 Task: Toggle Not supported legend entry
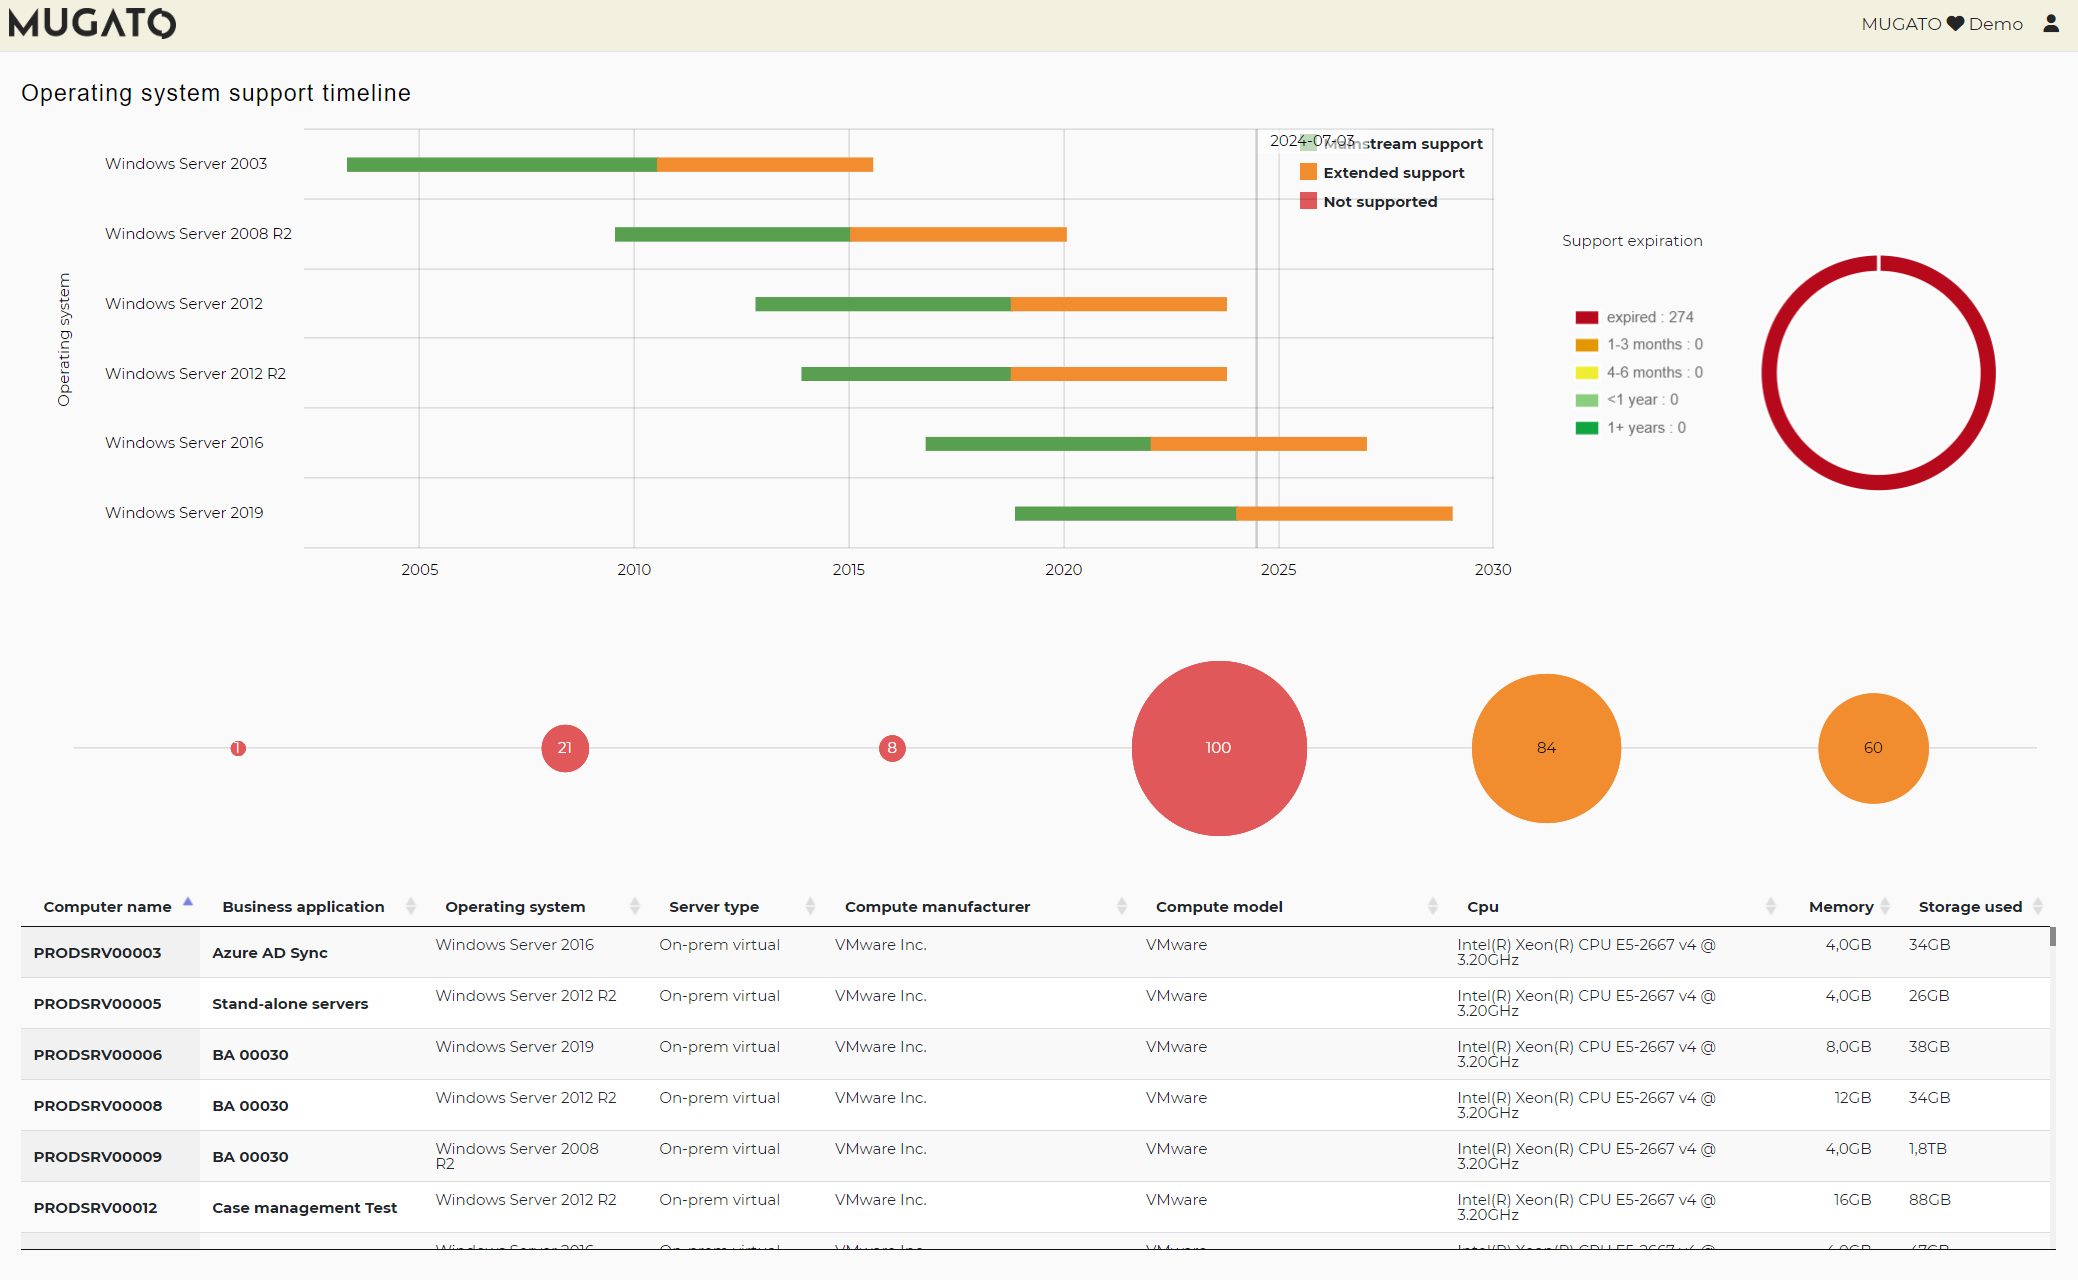click(1379, 202)
